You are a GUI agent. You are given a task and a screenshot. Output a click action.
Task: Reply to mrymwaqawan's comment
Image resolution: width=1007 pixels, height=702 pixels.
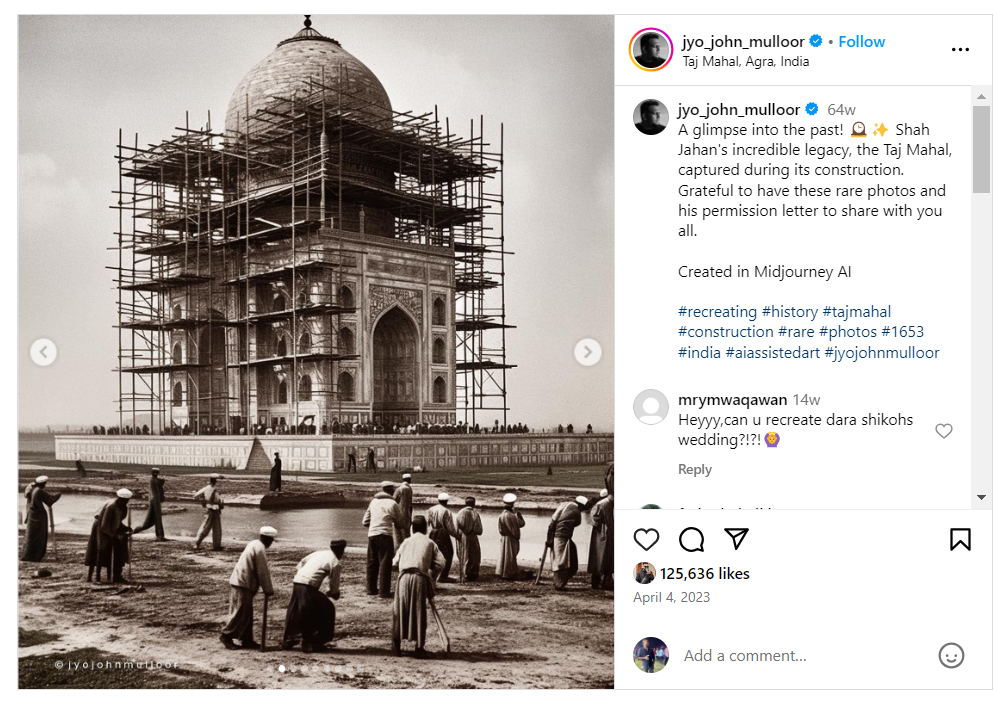(x=695, y=469)
